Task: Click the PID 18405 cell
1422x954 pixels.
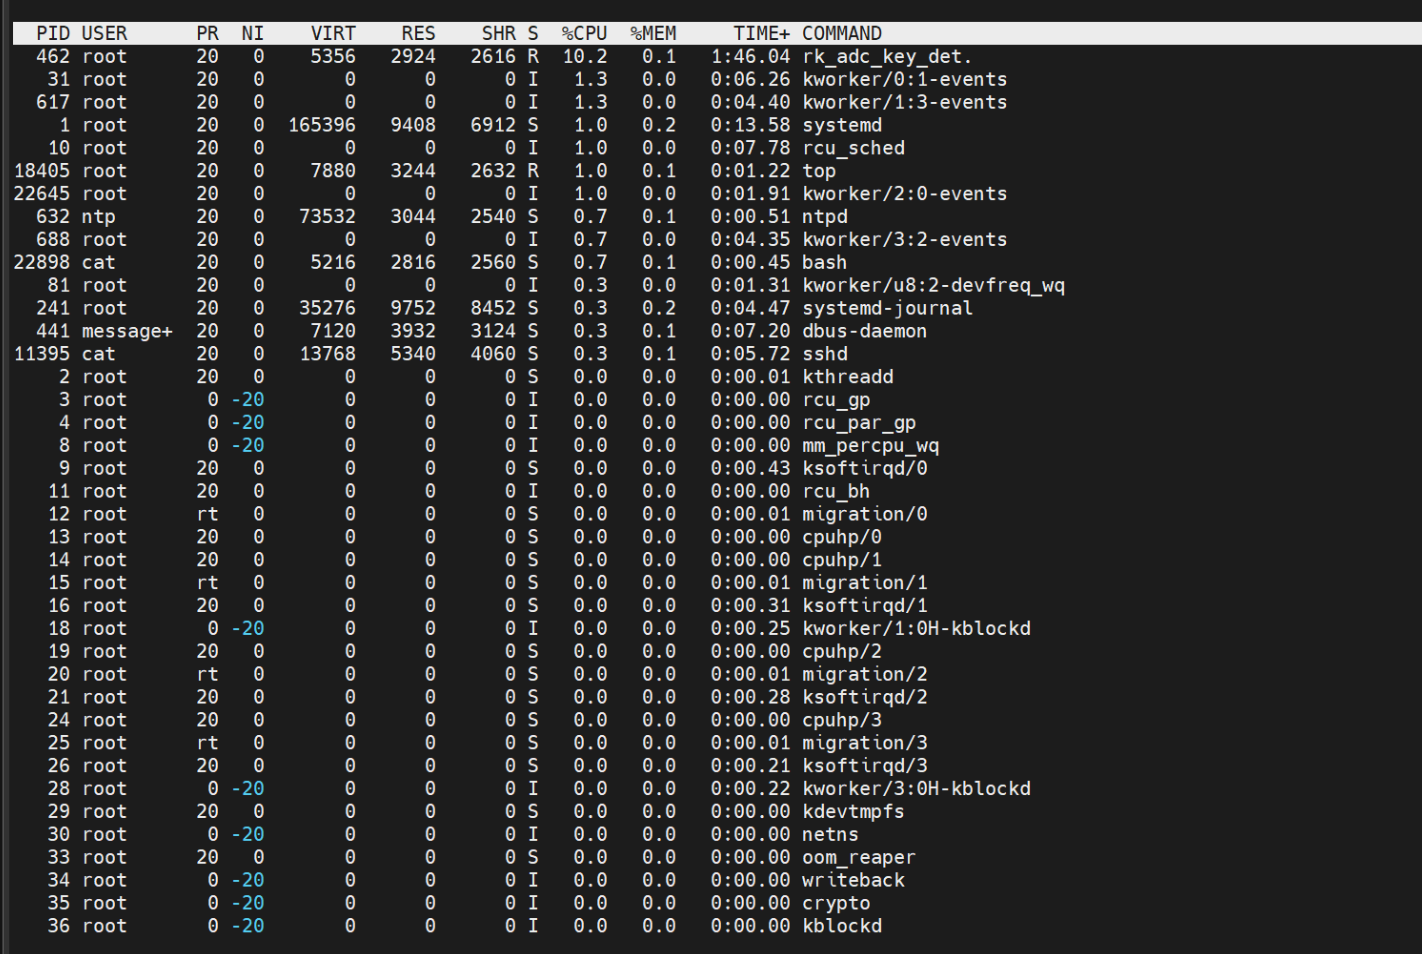Action: [x=42, y=171]
